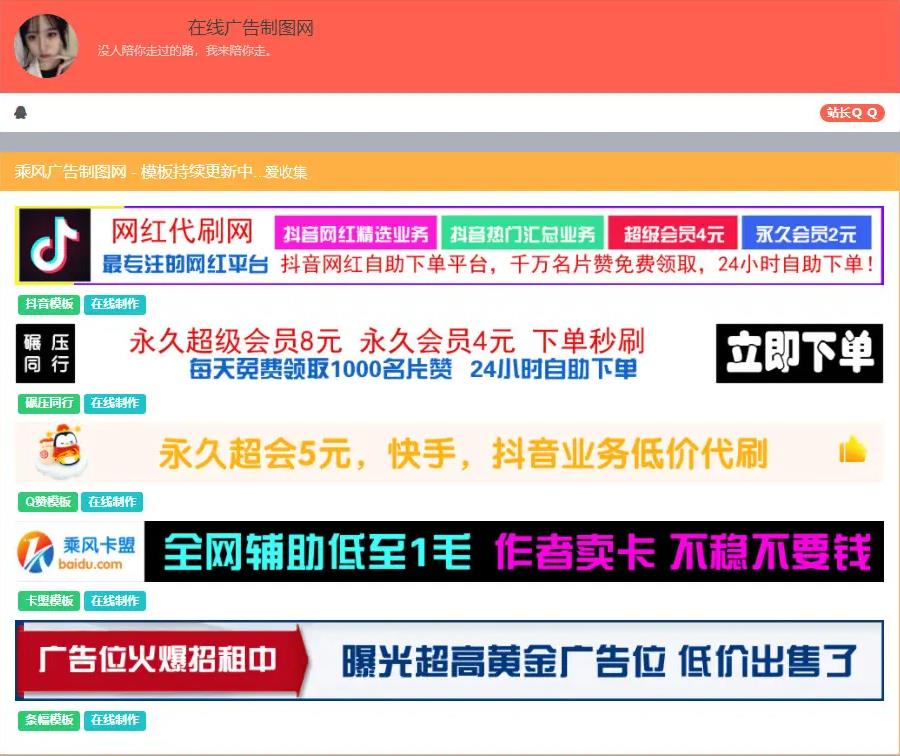The height and width of the screenshot is (756, 900).
Task: Open the 条幅模板 tag
Action: click(x=49, y=720)
